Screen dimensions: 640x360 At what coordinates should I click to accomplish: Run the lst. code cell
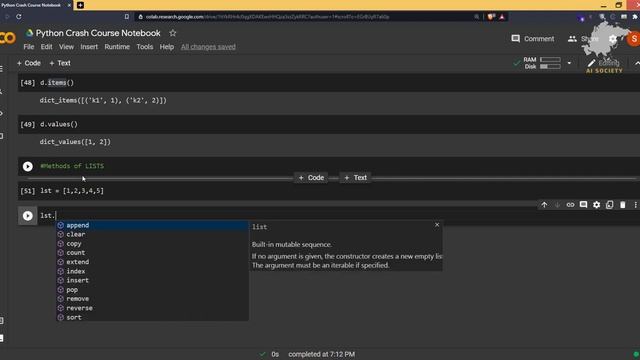pos(27,216)
